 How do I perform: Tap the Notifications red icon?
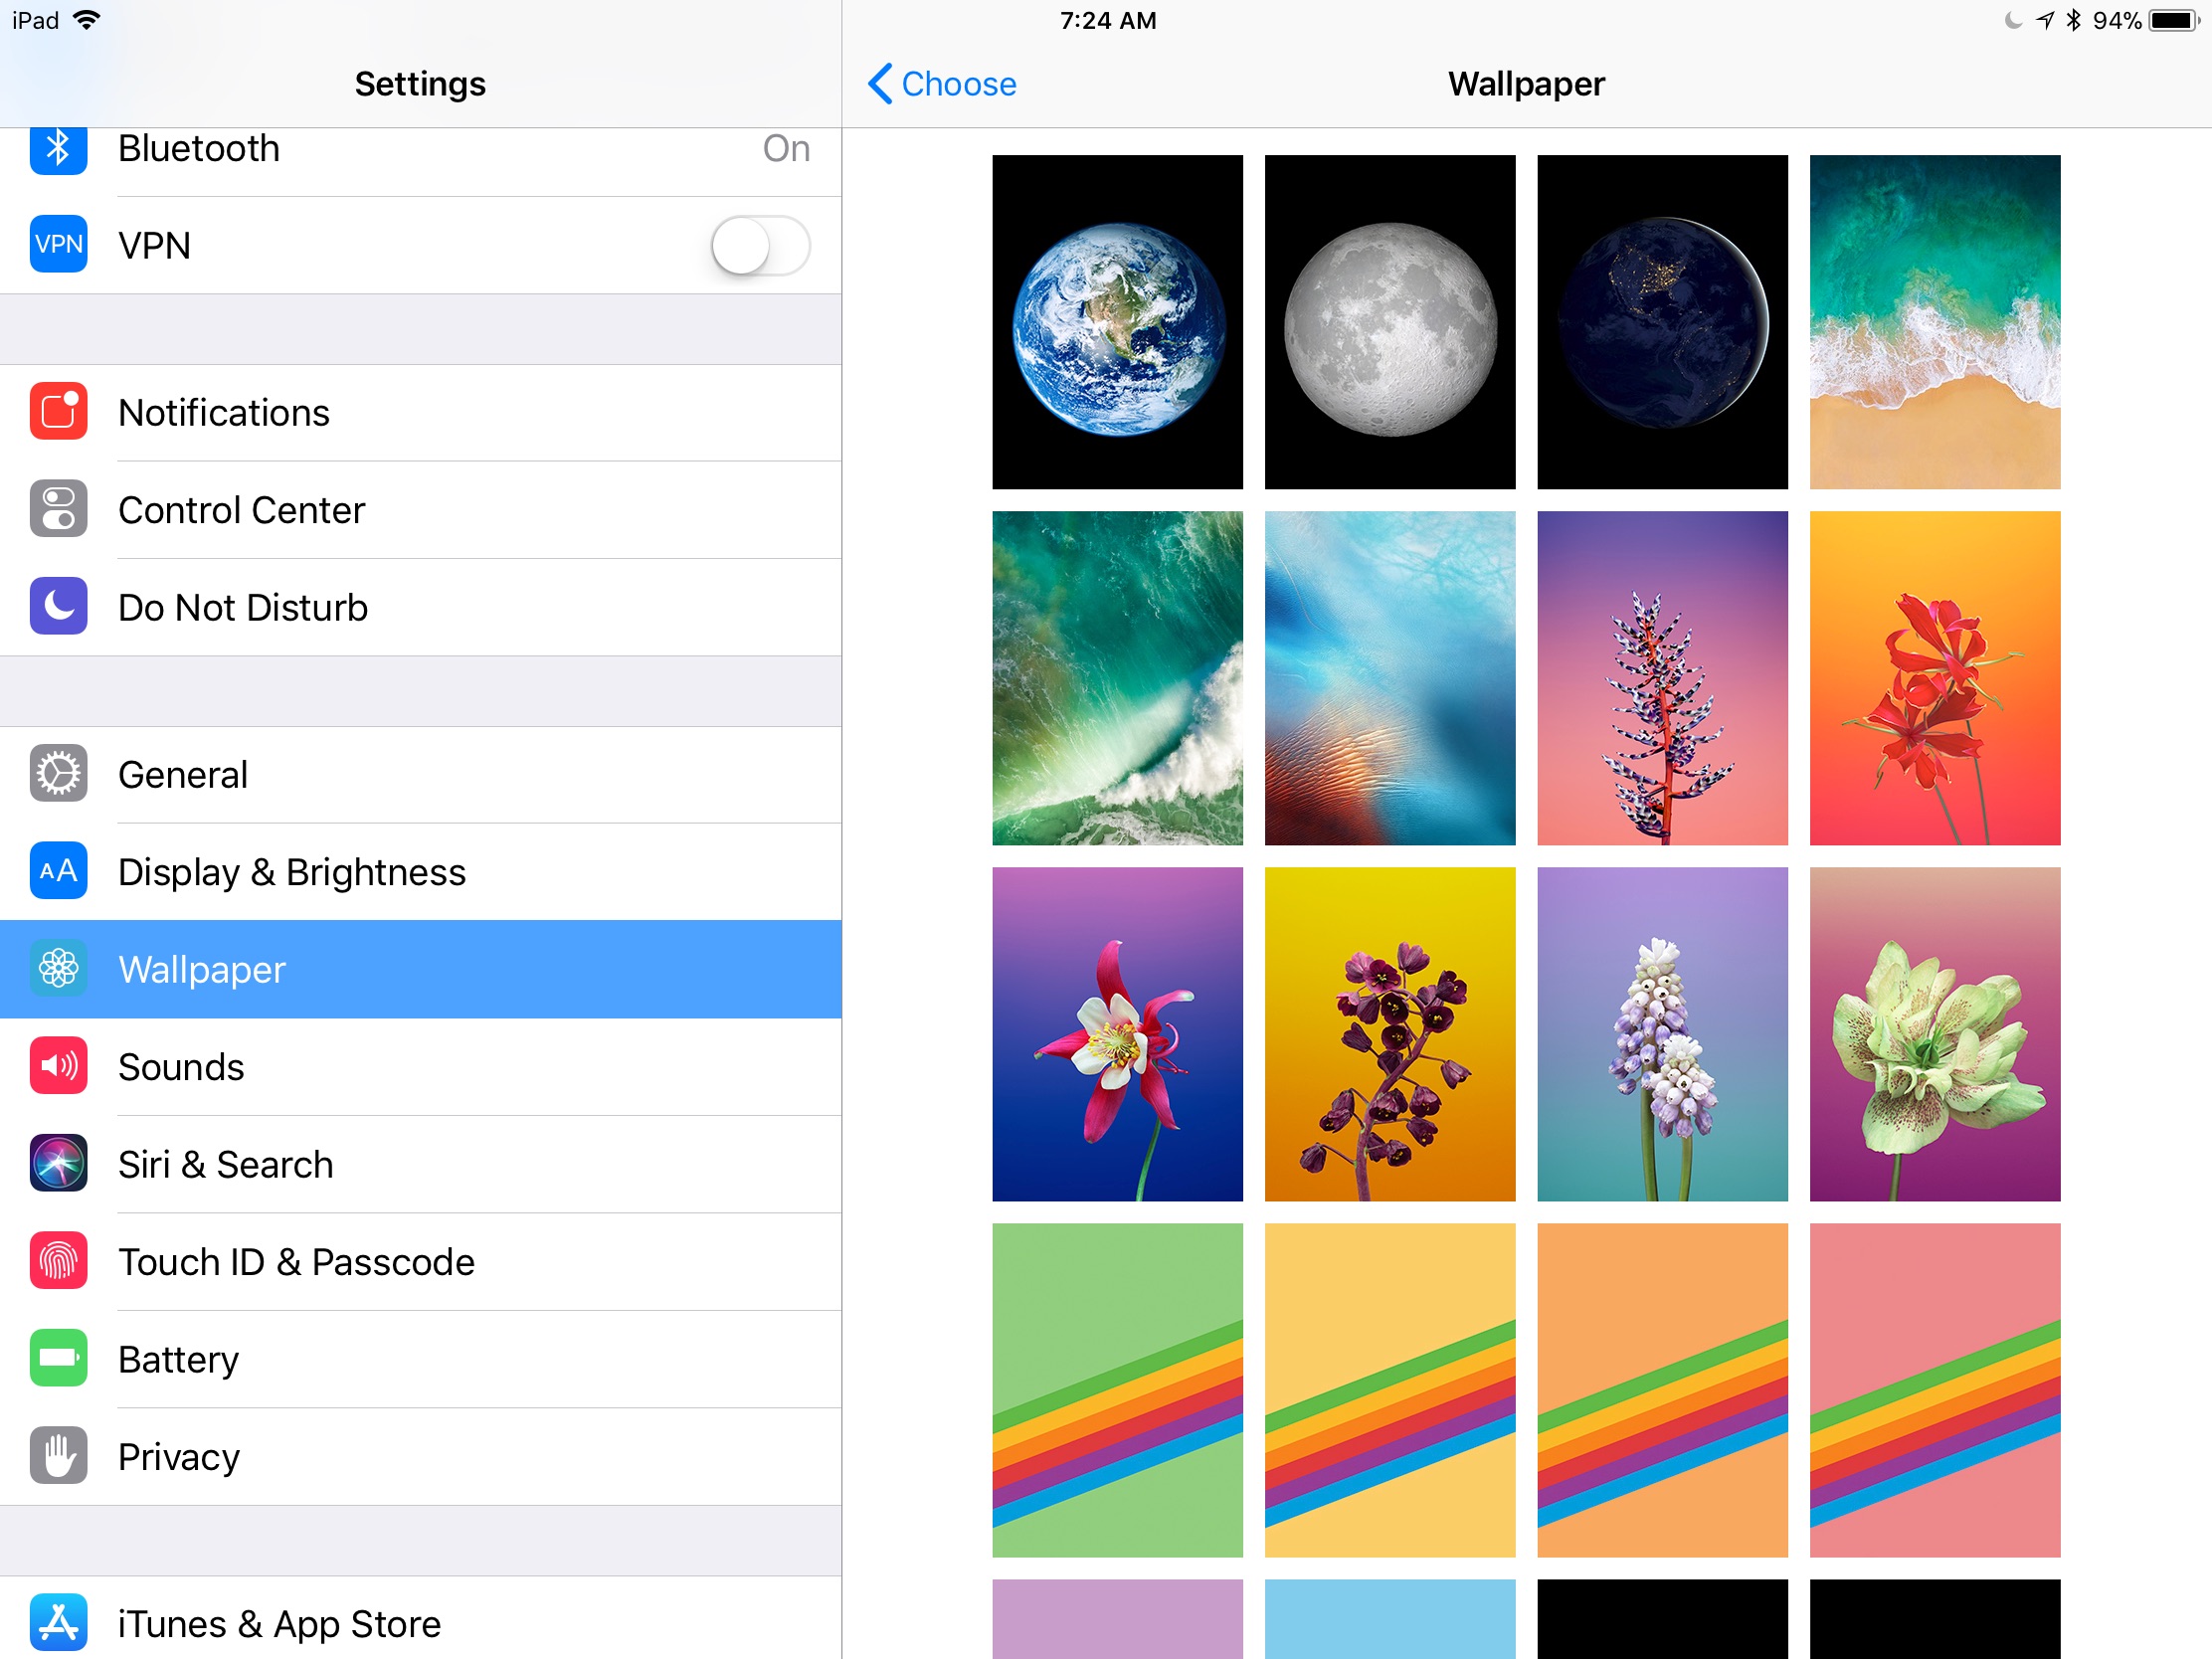click(58, 412)
